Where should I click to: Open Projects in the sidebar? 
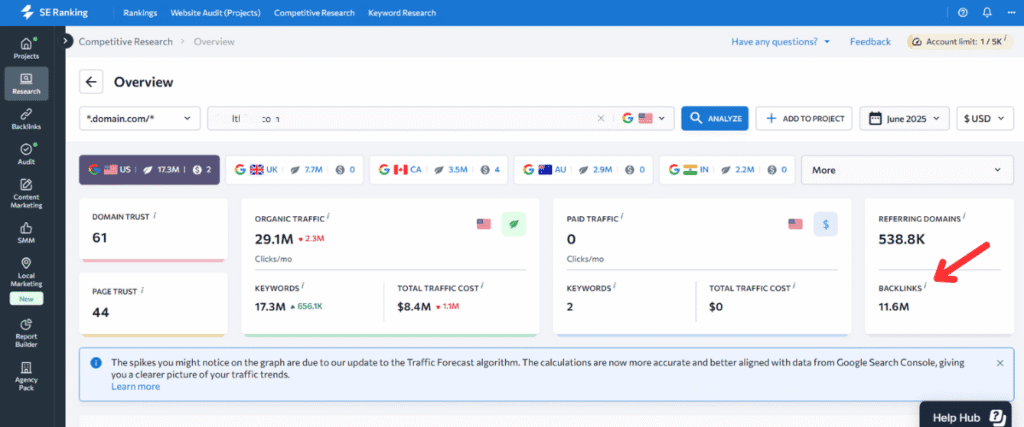(x=26, y=48)
